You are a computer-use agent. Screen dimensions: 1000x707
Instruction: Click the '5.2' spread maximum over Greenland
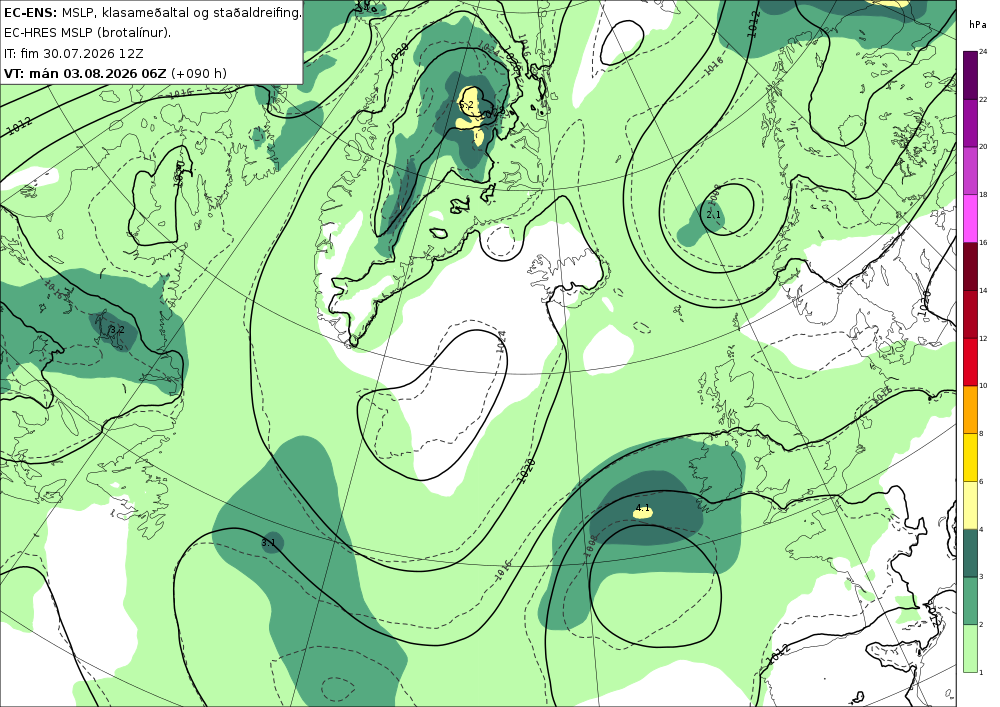pos(466,105)
